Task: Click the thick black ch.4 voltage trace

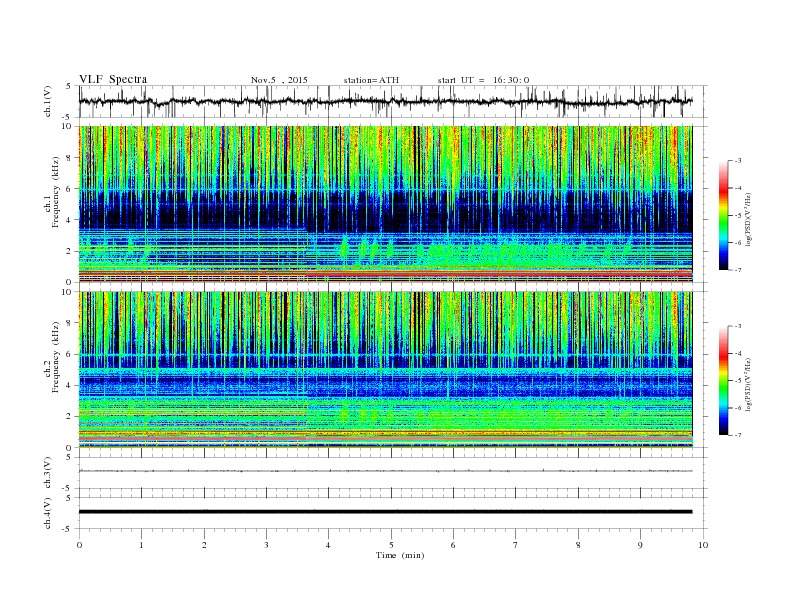Action: [x=385, y=512]
